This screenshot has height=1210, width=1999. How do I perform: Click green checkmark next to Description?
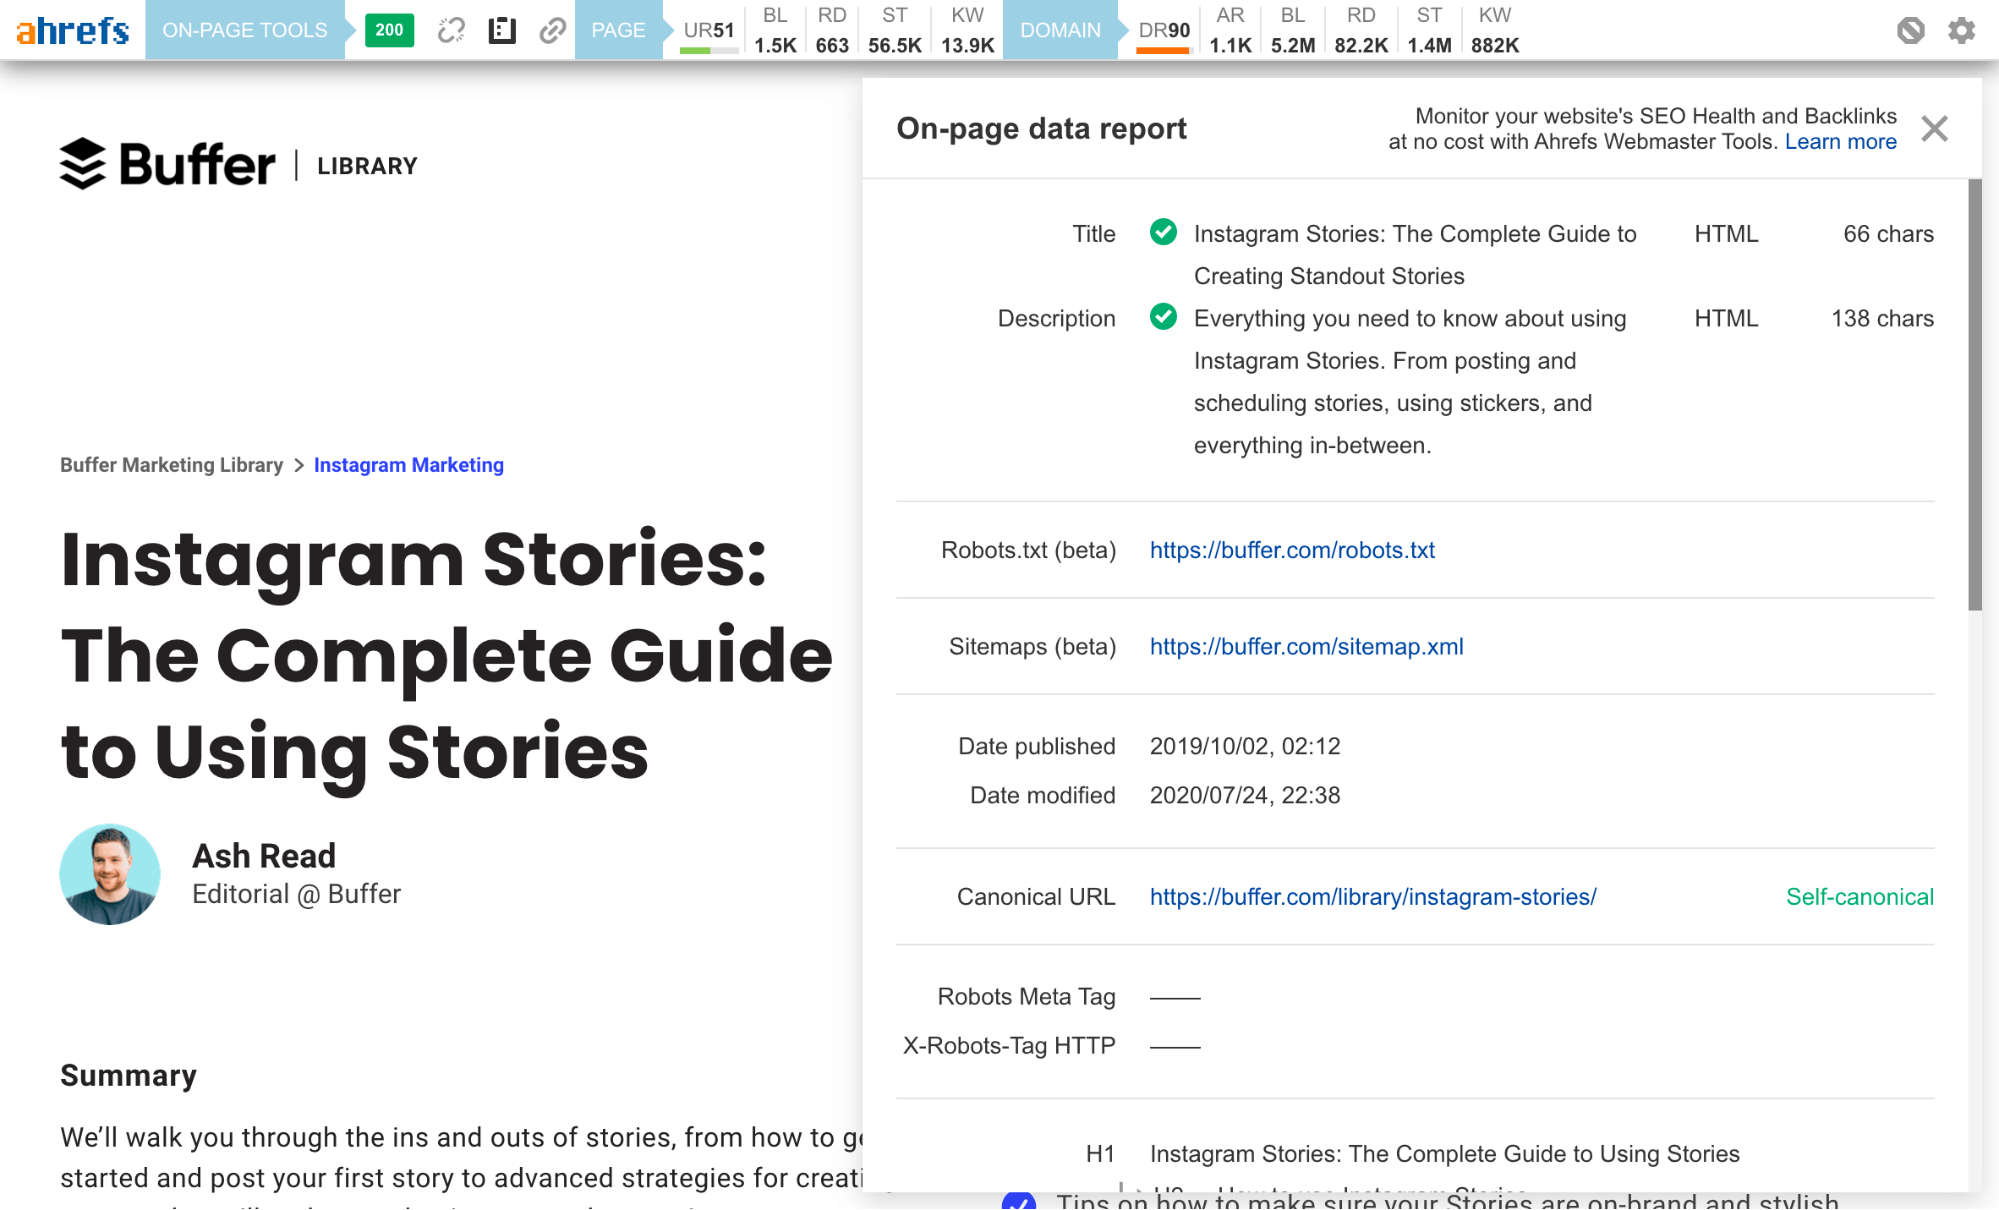coord(1163,317)
